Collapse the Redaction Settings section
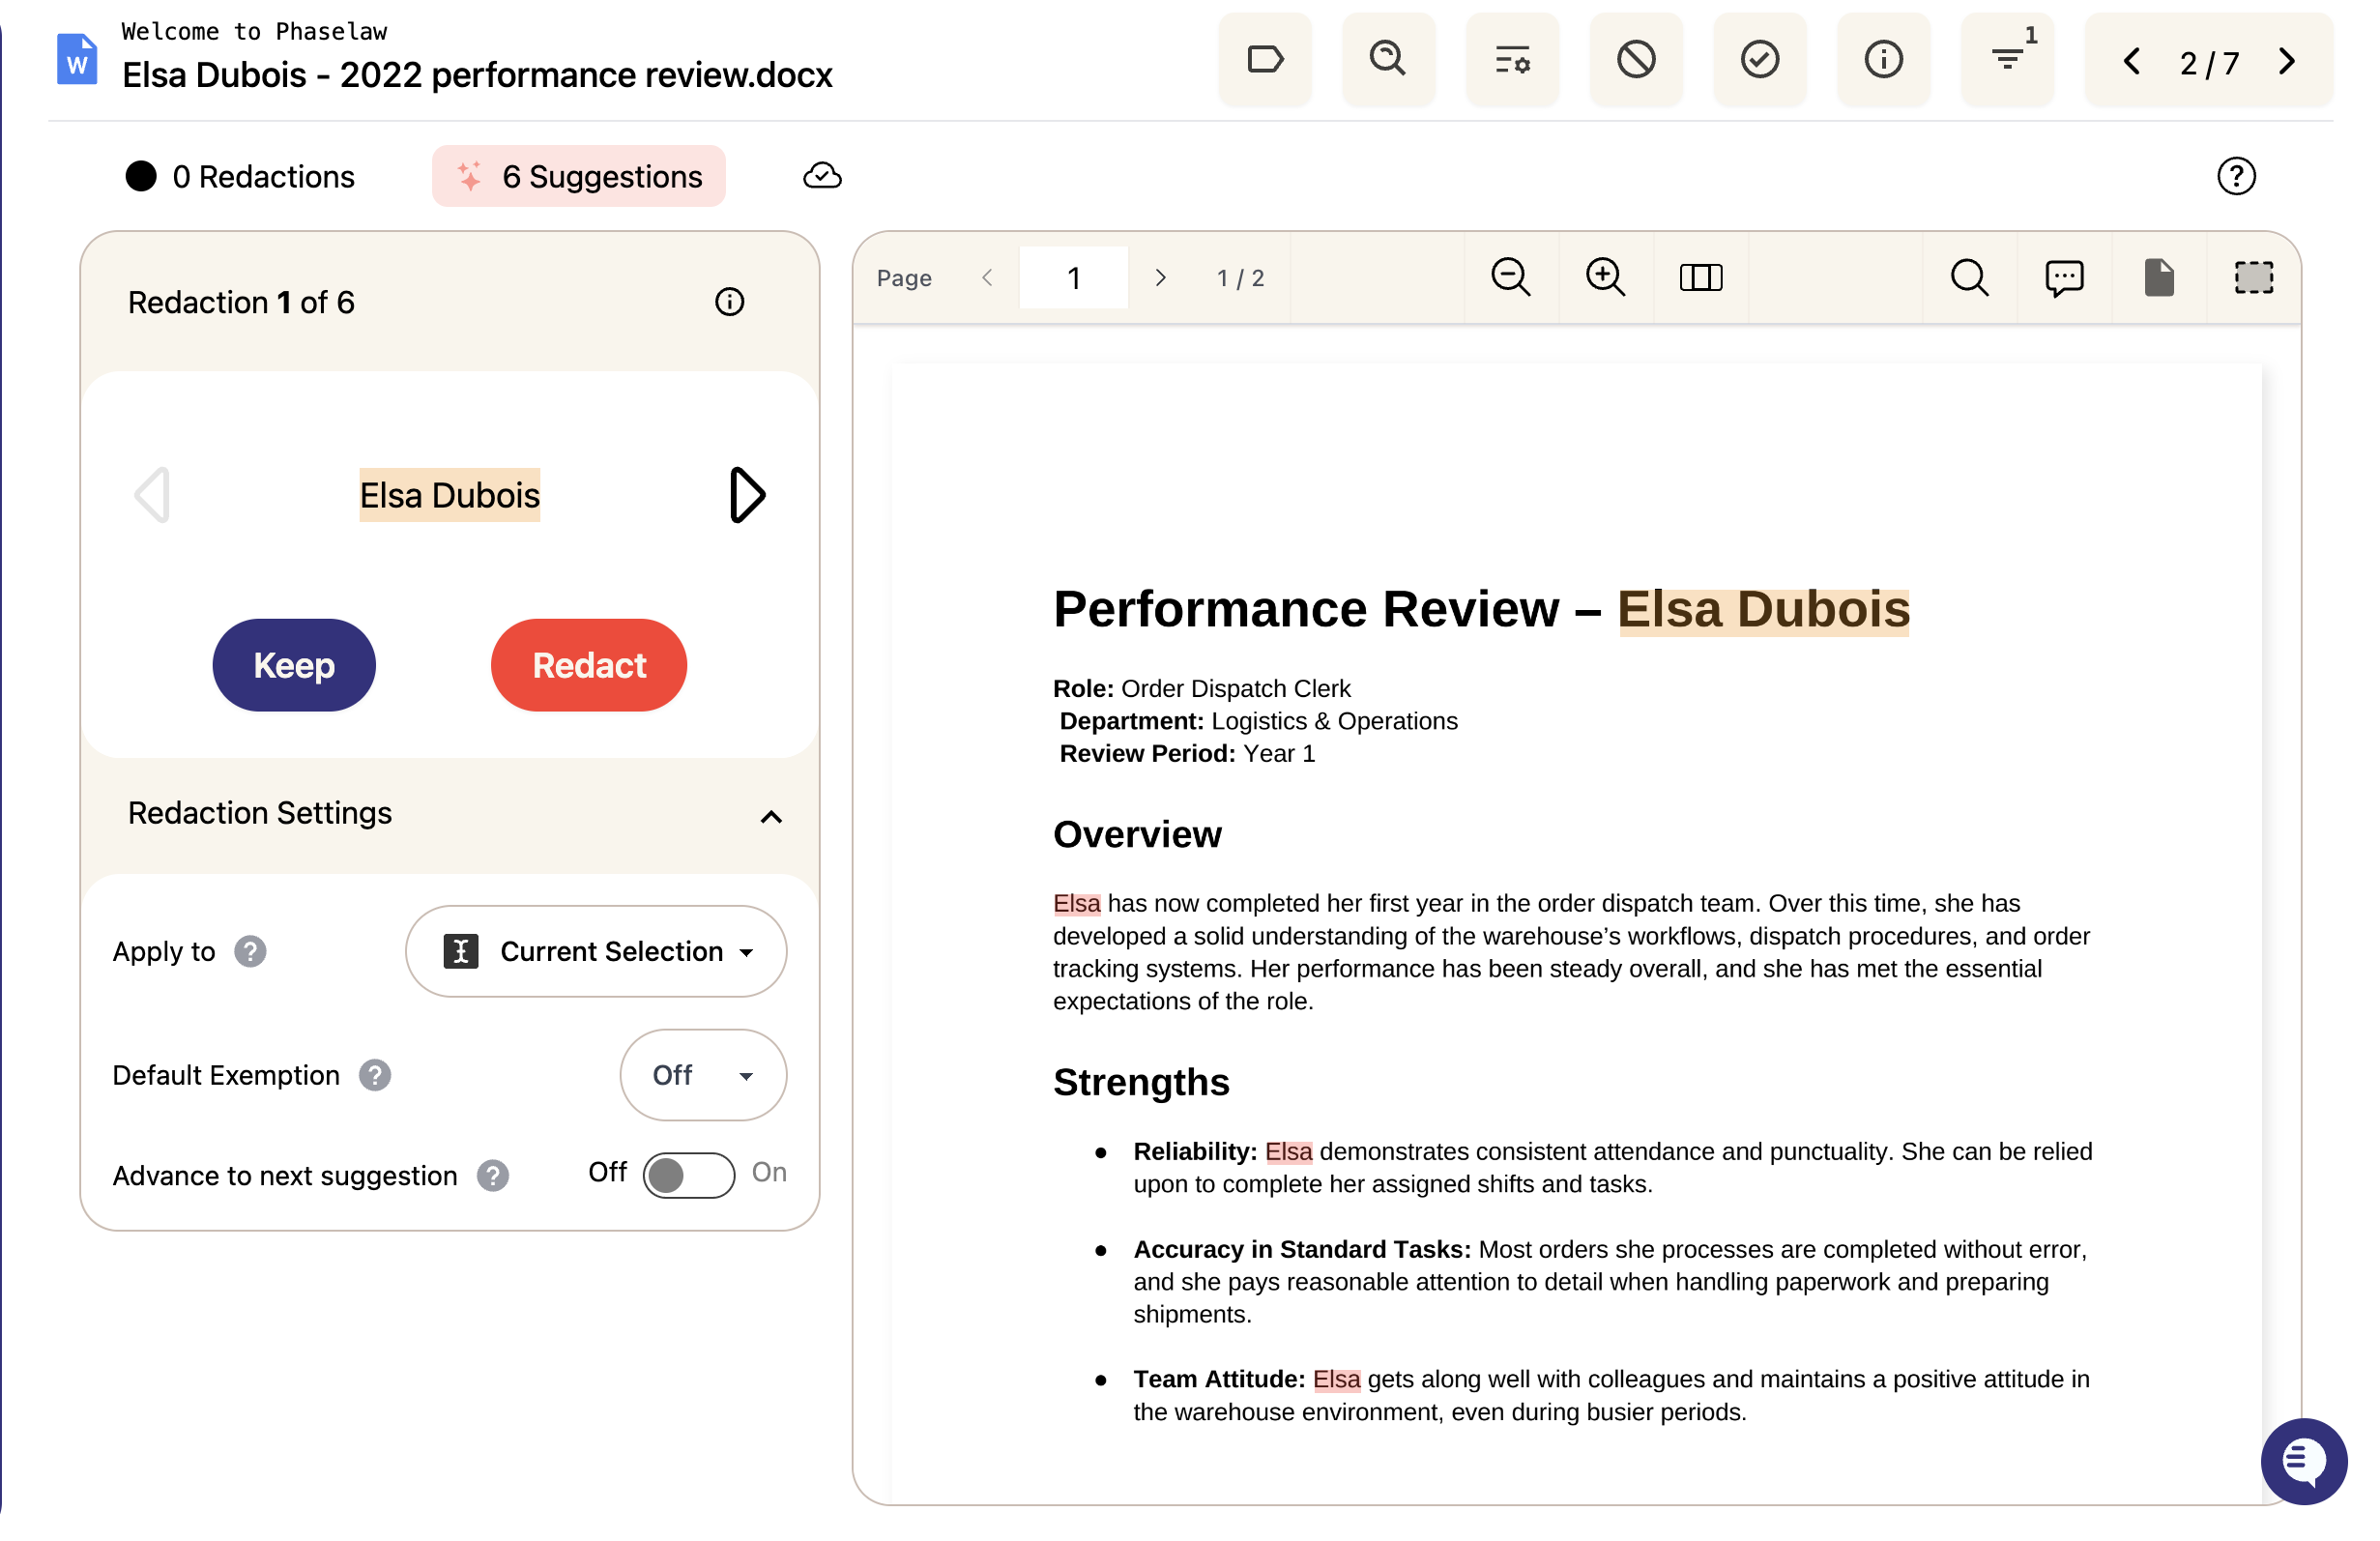This screenshot has width=2380, height=1541. point(770,816)
